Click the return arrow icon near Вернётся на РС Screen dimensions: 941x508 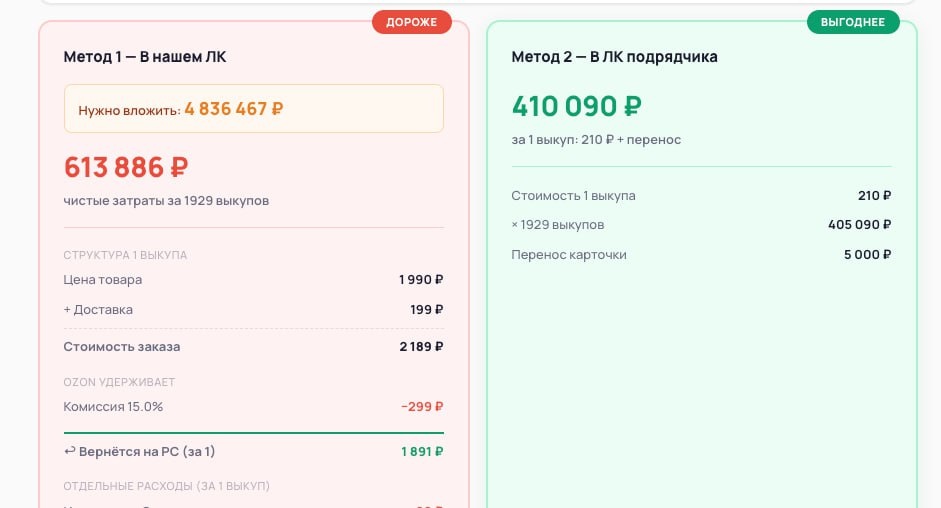70,451
